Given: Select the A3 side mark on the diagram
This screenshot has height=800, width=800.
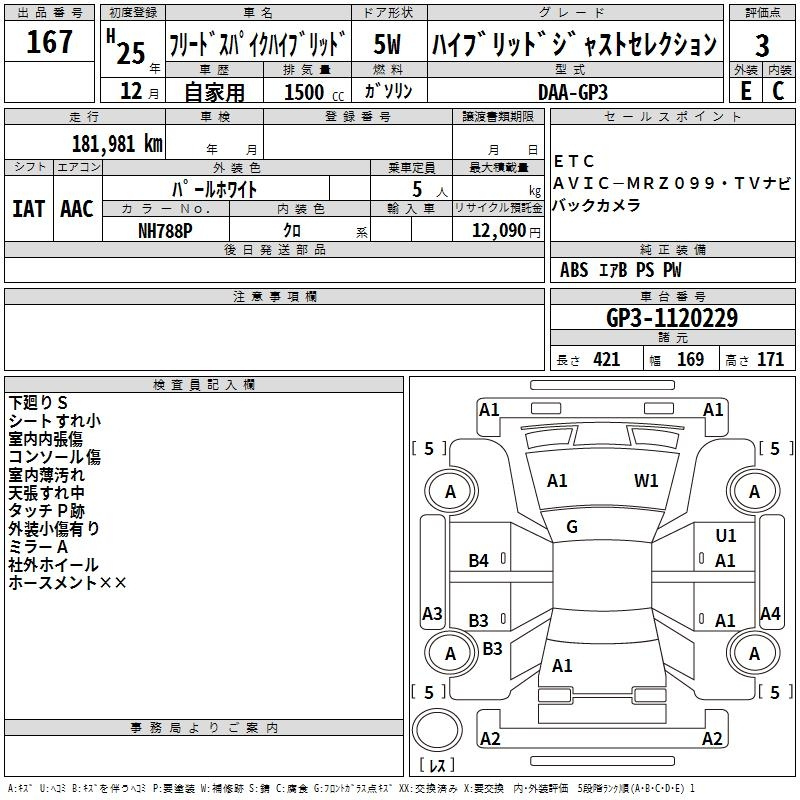Looking at the screenshot, I should 432,614.
